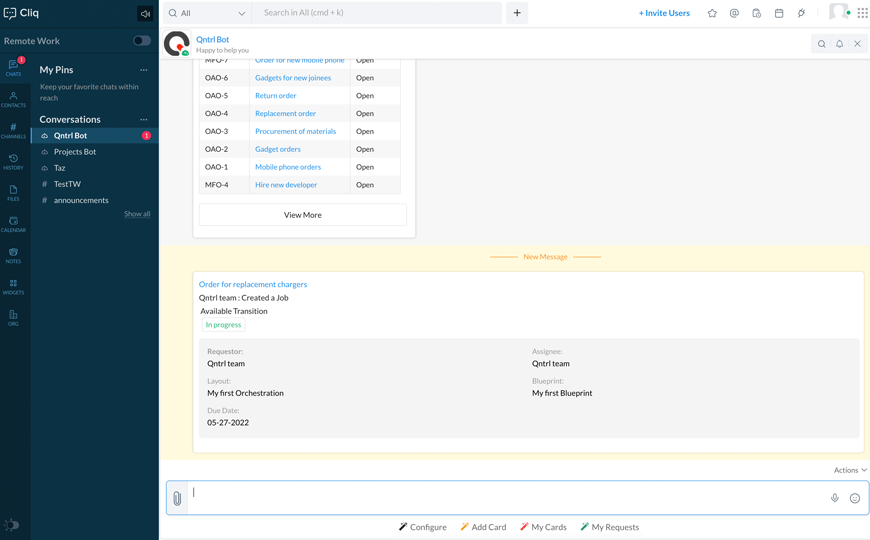The image size is (870, 540).
Task: Open Order for replacement chargers link
Action: 253,284
